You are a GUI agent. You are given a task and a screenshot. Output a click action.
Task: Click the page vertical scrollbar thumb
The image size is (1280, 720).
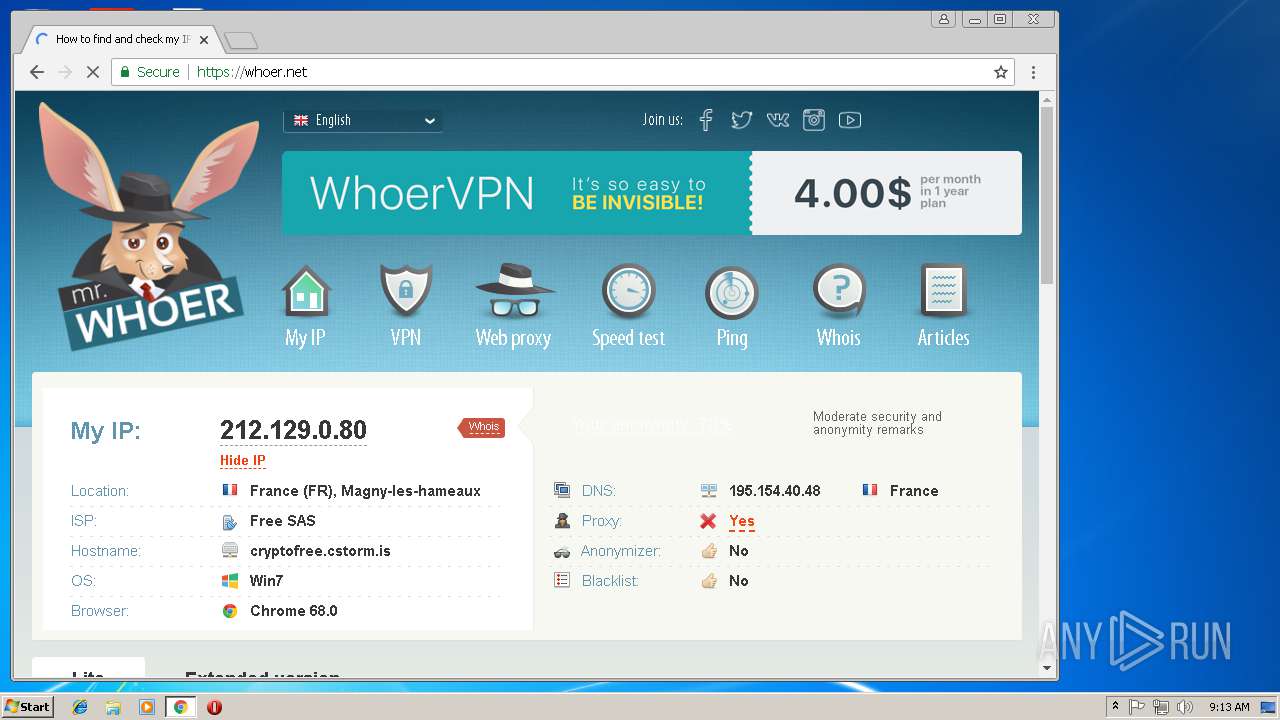point(1047,195)
